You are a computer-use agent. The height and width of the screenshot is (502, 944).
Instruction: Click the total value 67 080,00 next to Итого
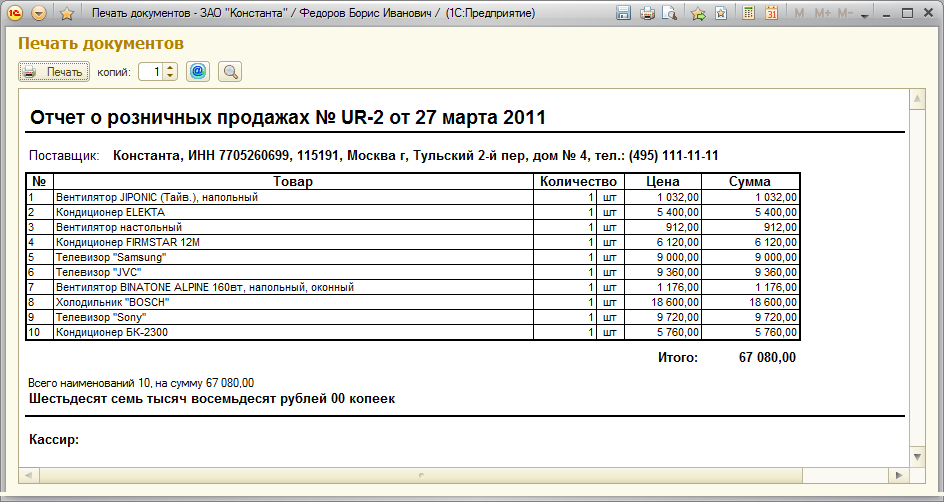coord(767,358)
